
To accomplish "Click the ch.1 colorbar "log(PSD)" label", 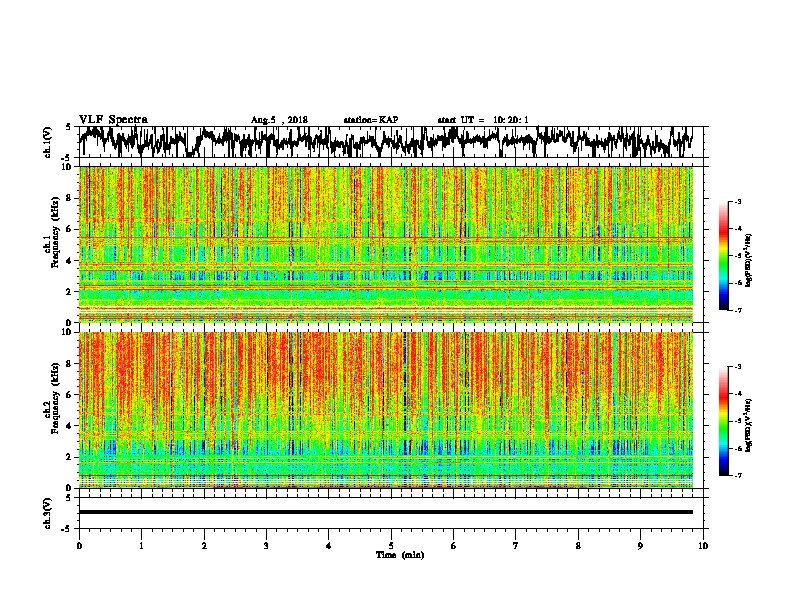I will tap(749, 261).
